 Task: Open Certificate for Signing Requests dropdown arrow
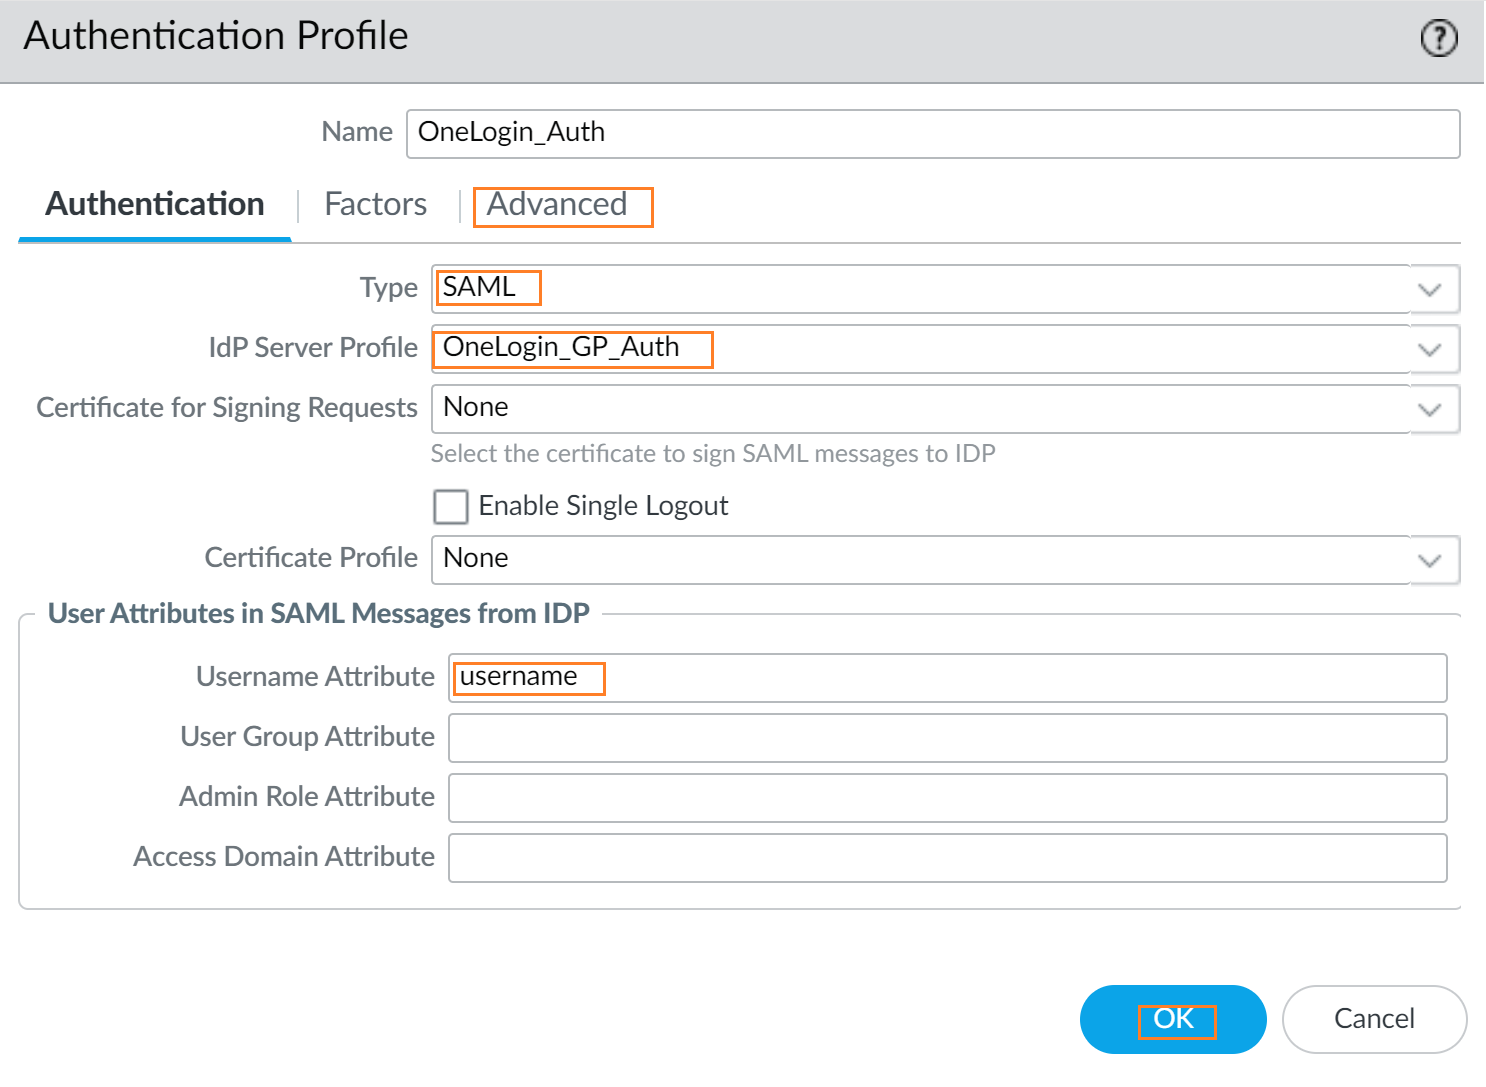[1430, 409]
